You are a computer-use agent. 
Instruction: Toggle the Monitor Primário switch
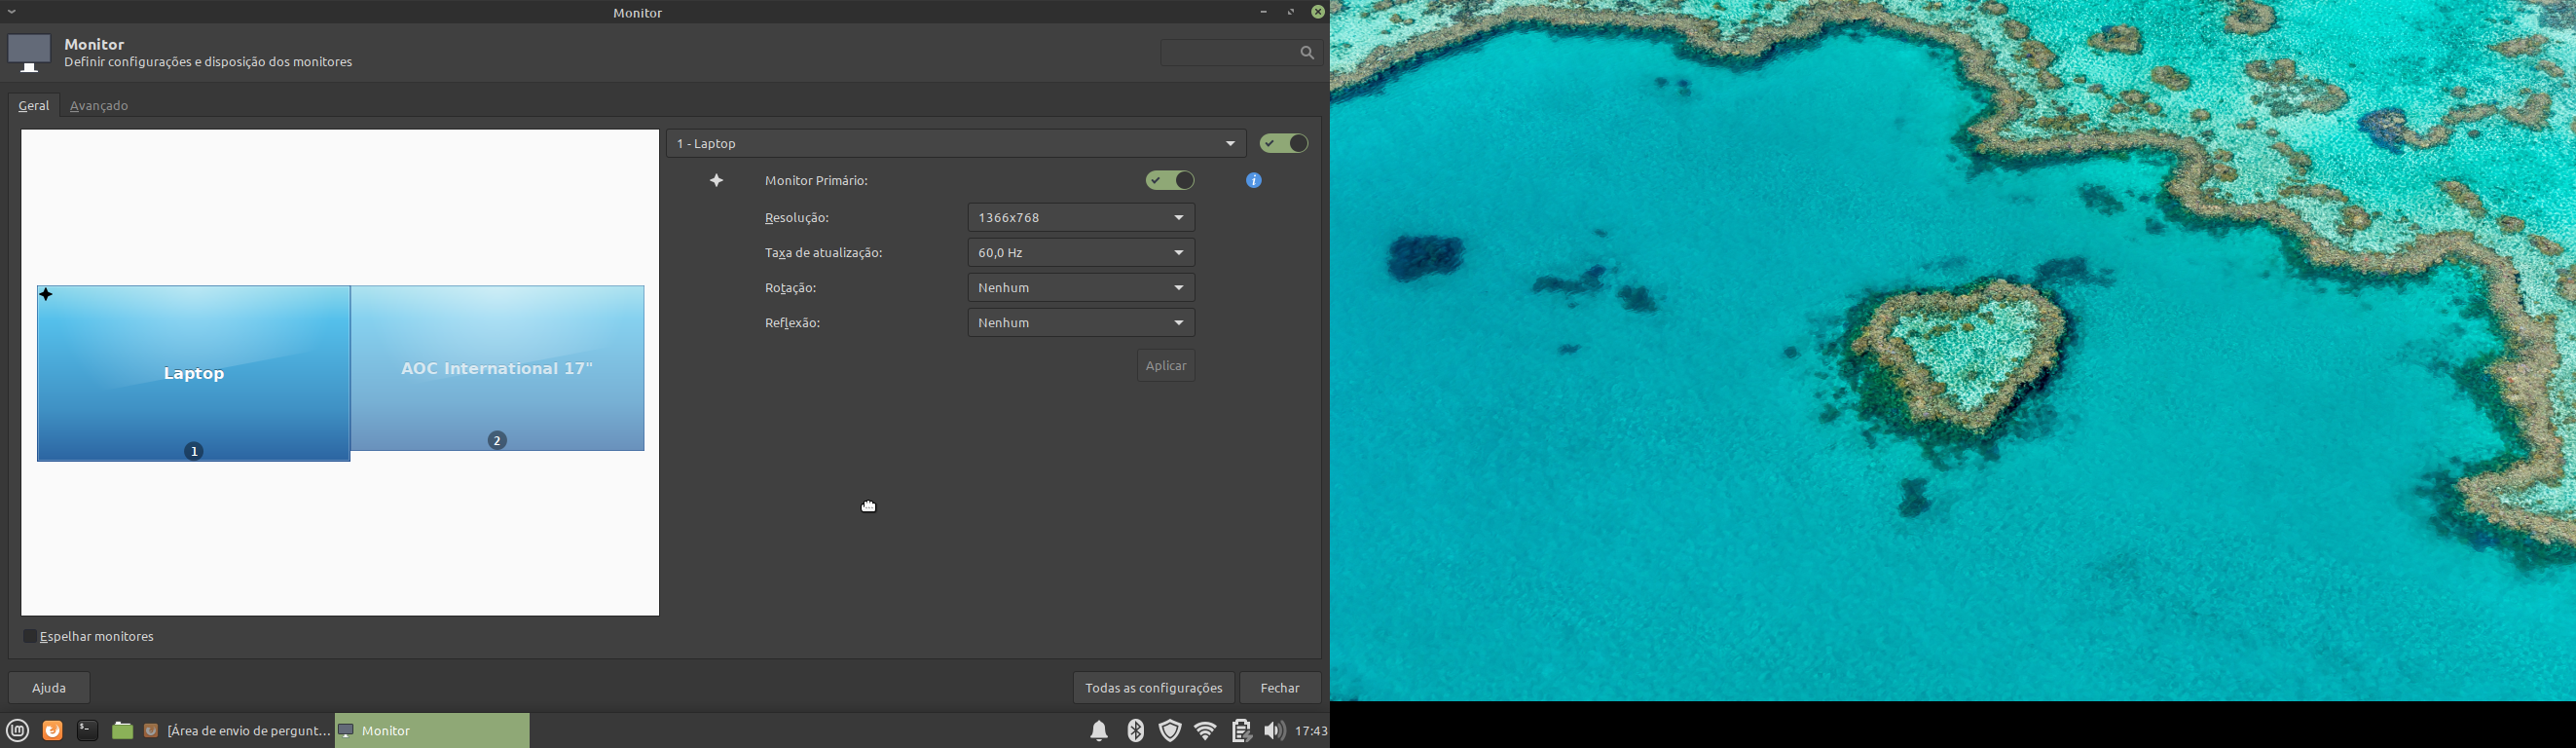(1170, 181)
